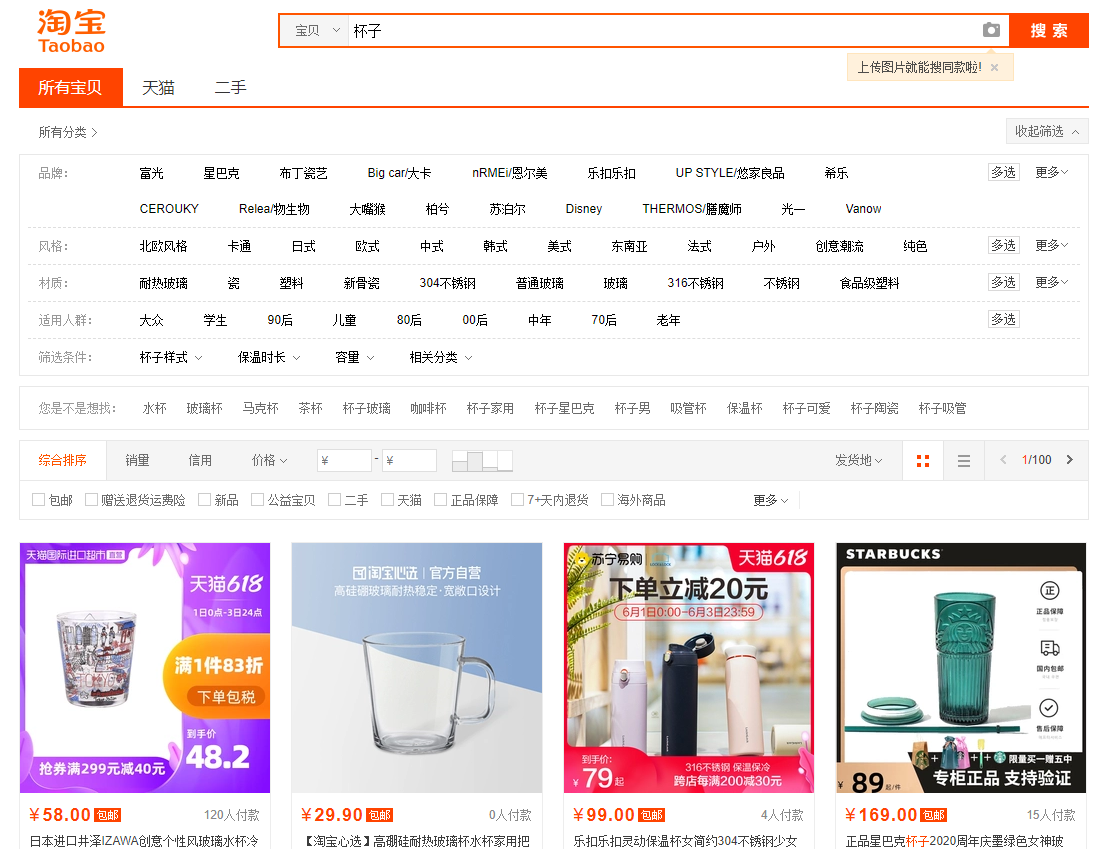Choose audience 学生
Screen dimensions: 1096x849
tap(215, 320)
